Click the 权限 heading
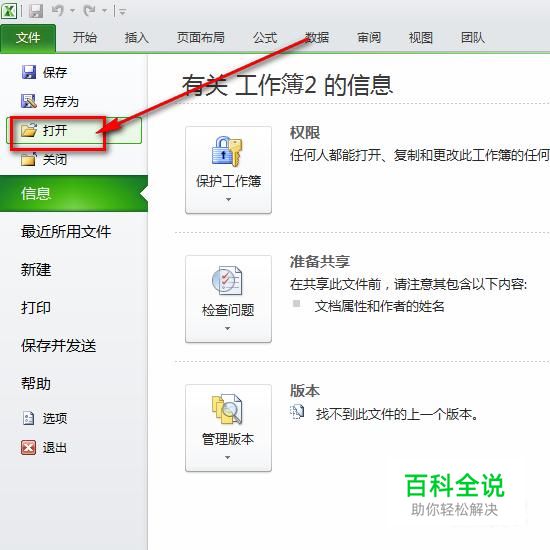The height and width of the screenshot is (550, 550). click(305, 133)
